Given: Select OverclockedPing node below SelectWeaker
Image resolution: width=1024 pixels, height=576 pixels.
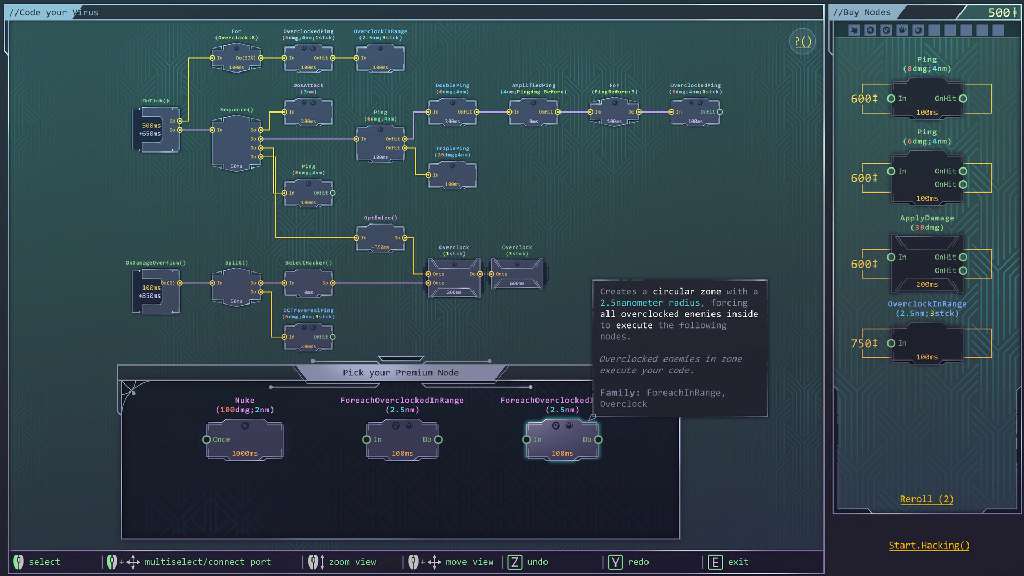Looking at the screenshot, I should coord(308,337).
